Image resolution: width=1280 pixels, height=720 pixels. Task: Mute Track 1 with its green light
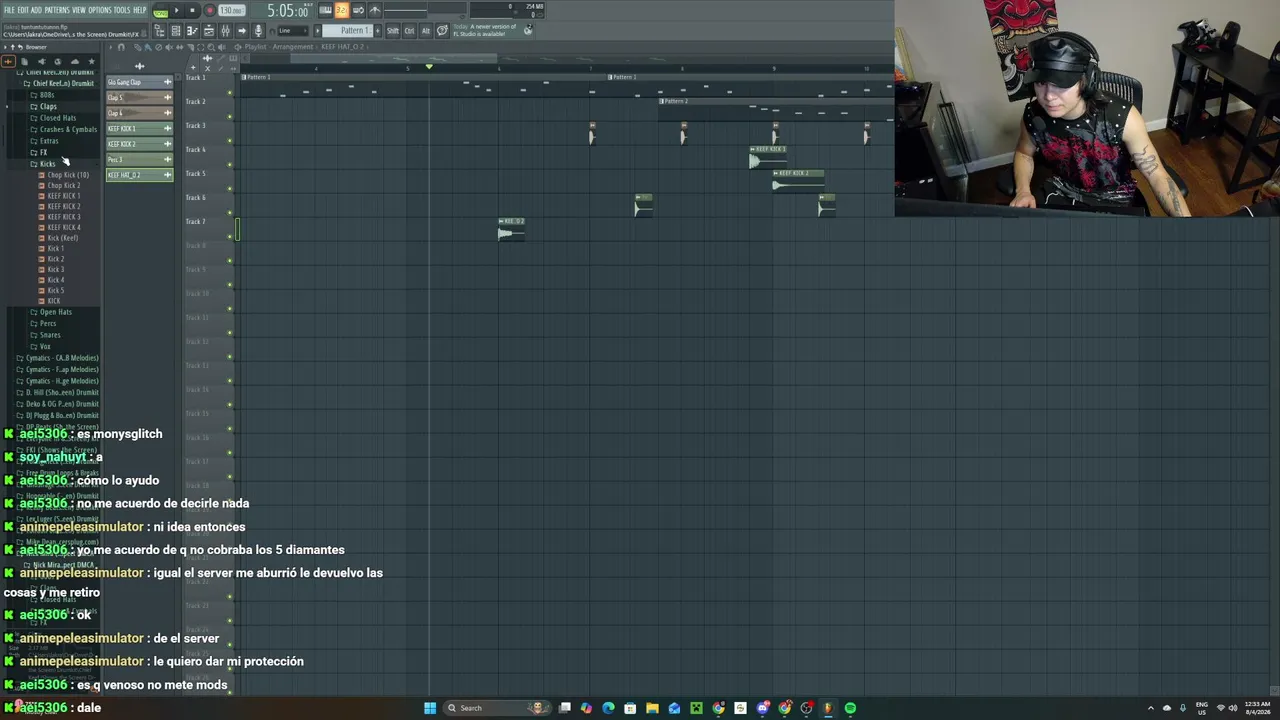pos(230,93)
